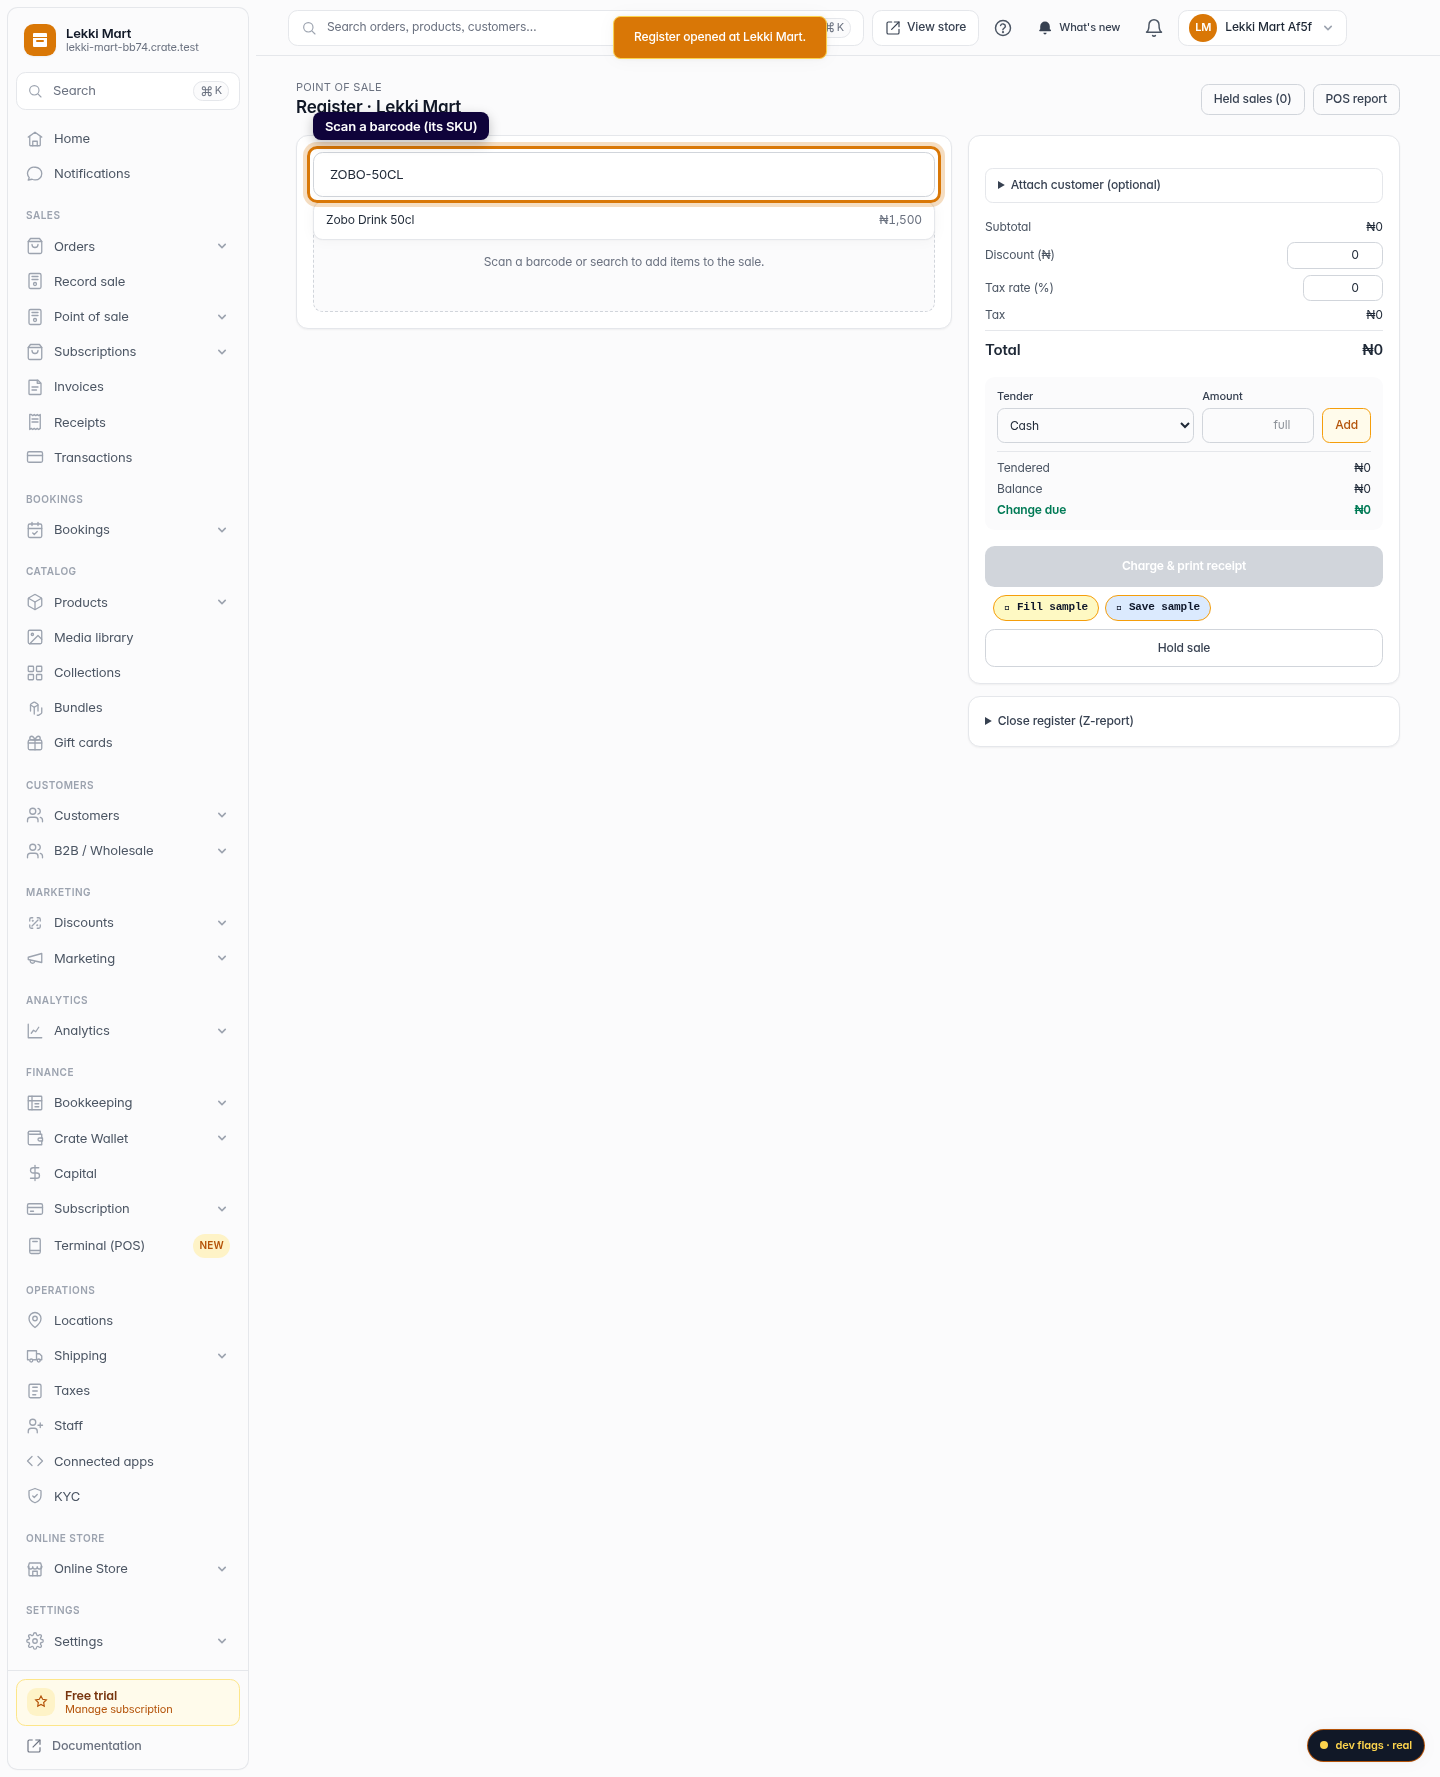Viewport: 1440px width, 1777px height.
Task: Open Customers in the sidebar
Action: 128,816
